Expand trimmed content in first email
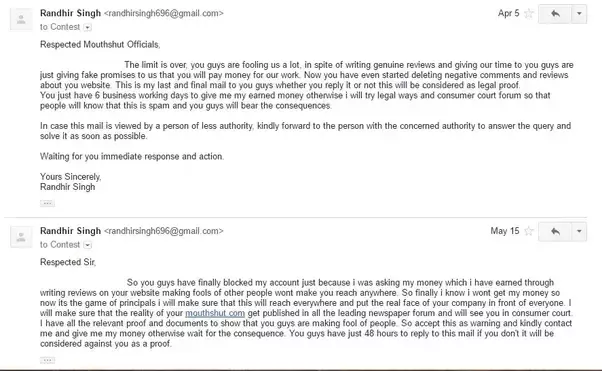The image size is (602, 371). 48,203
